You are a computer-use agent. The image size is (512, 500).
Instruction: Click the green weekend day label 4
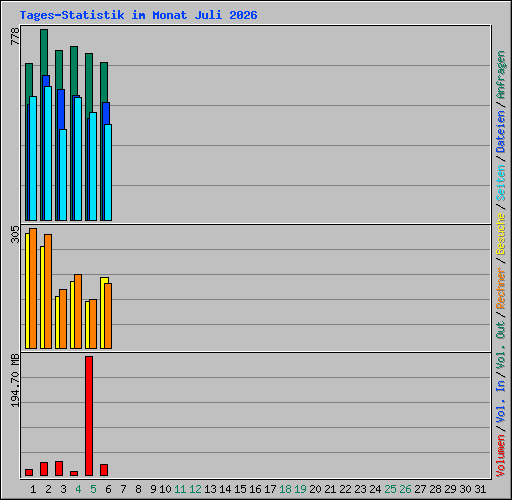pyautogui.click(x=78, y=489)
